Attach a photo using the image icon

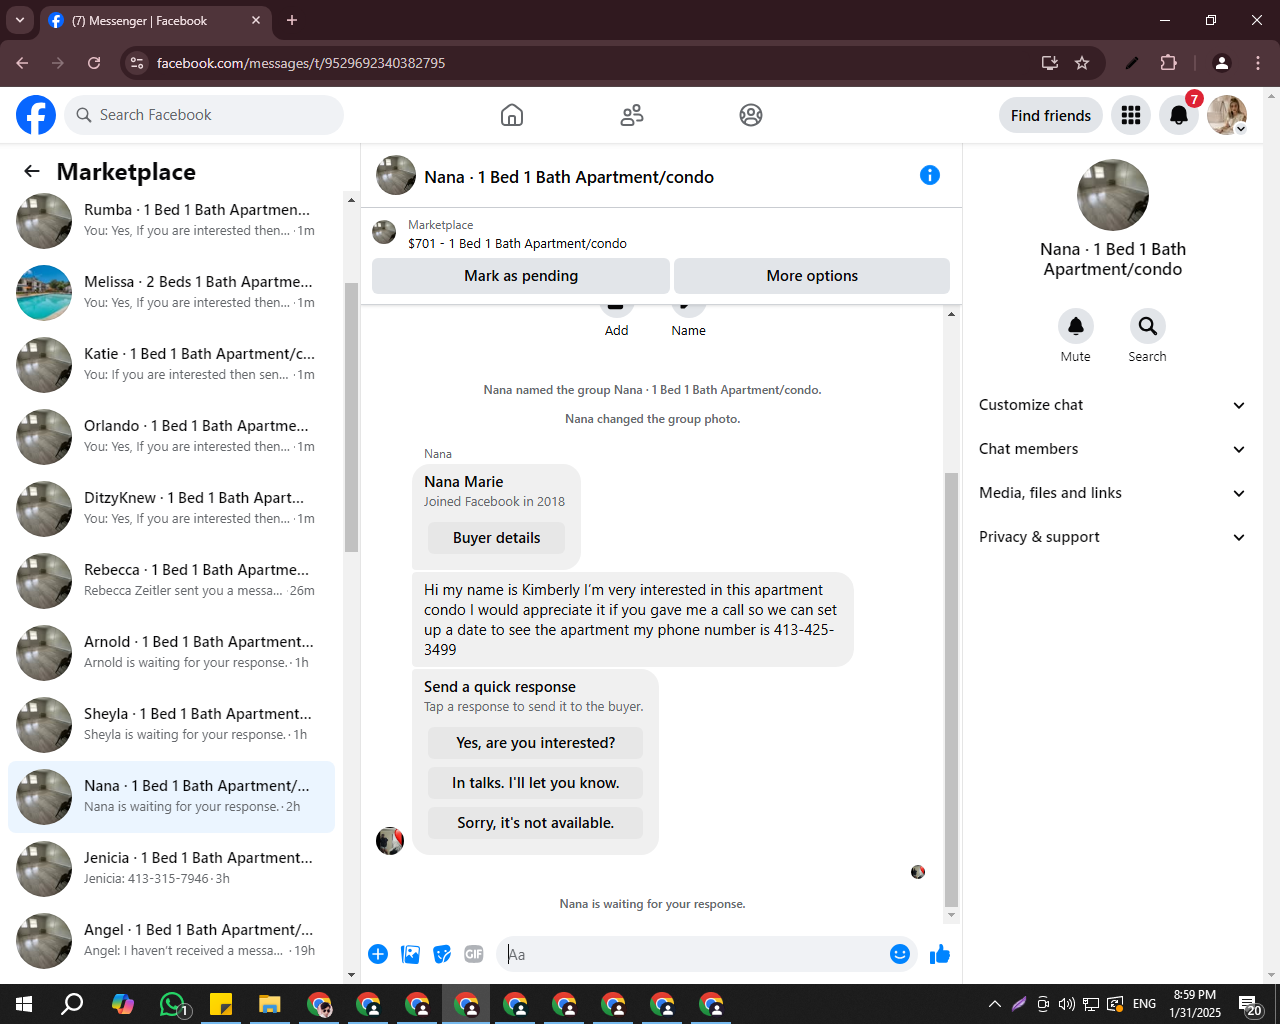pos(410,954)
